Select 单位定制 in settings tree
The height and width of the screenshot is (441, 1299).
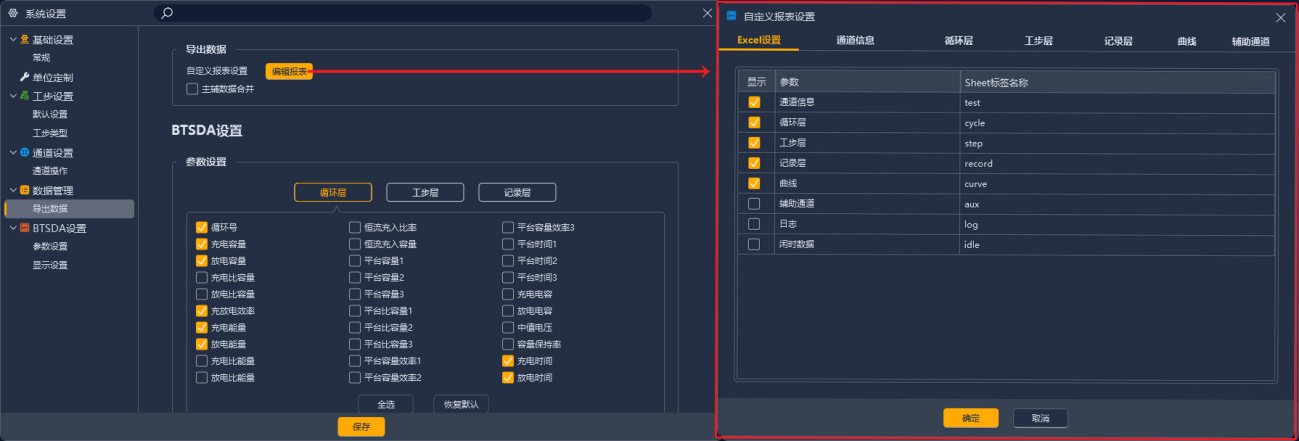(53, 77)
